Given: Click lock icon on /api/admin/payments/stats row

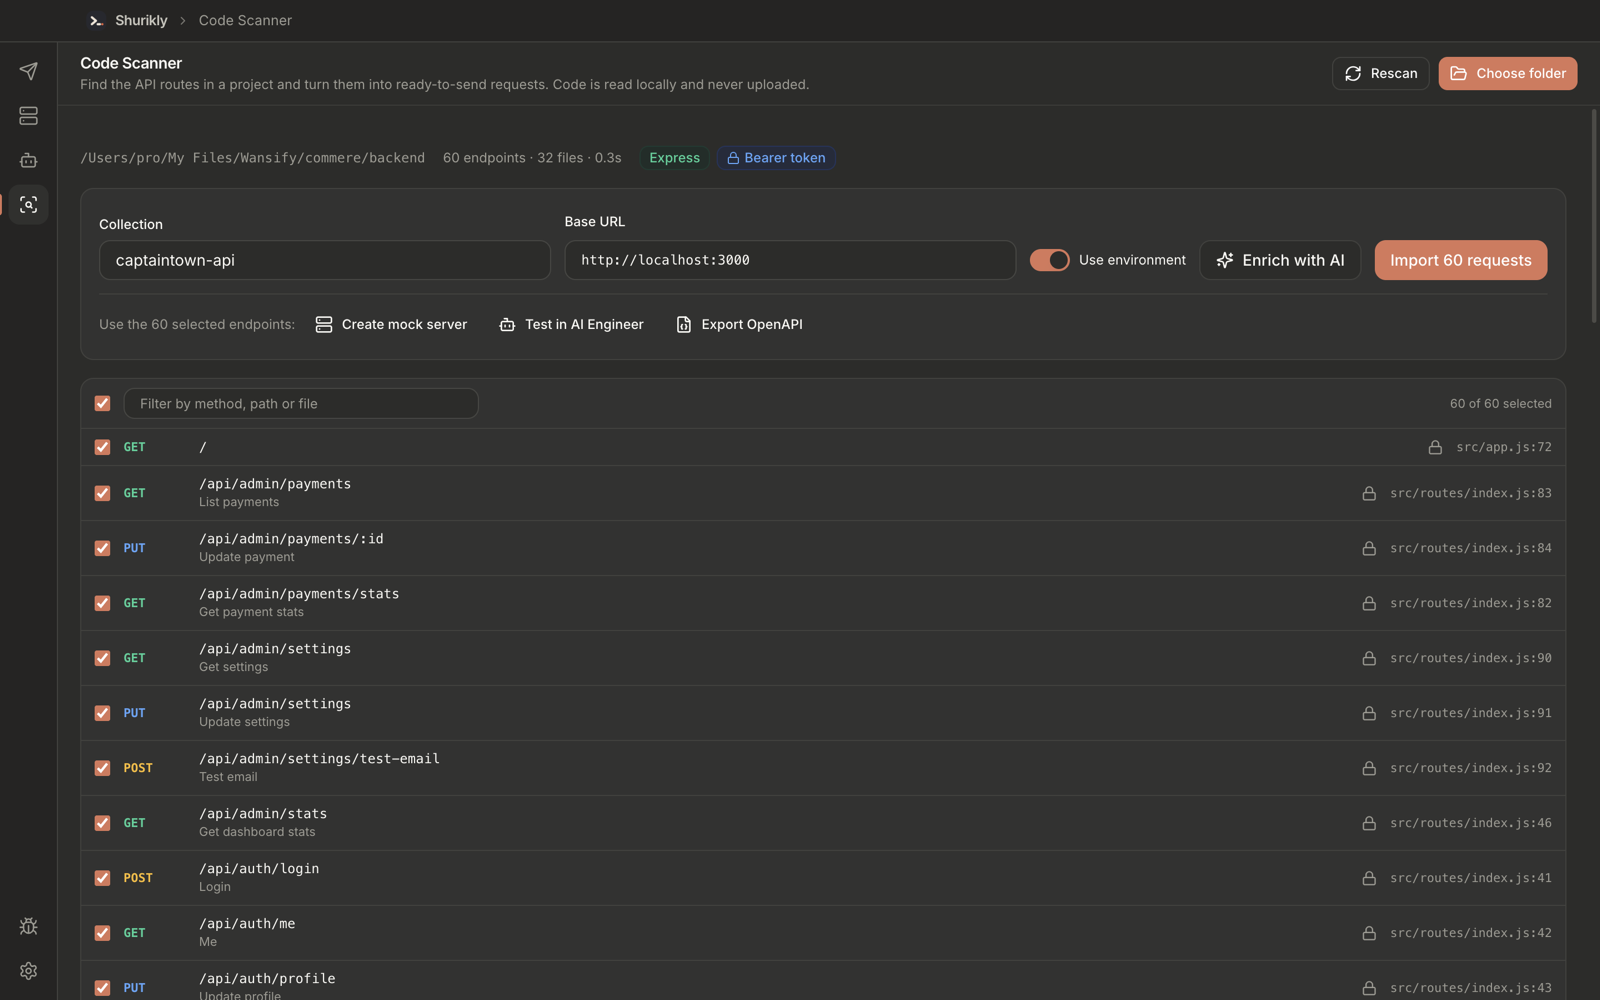Looking at the screenshot, I should (x=1369, y=603).
